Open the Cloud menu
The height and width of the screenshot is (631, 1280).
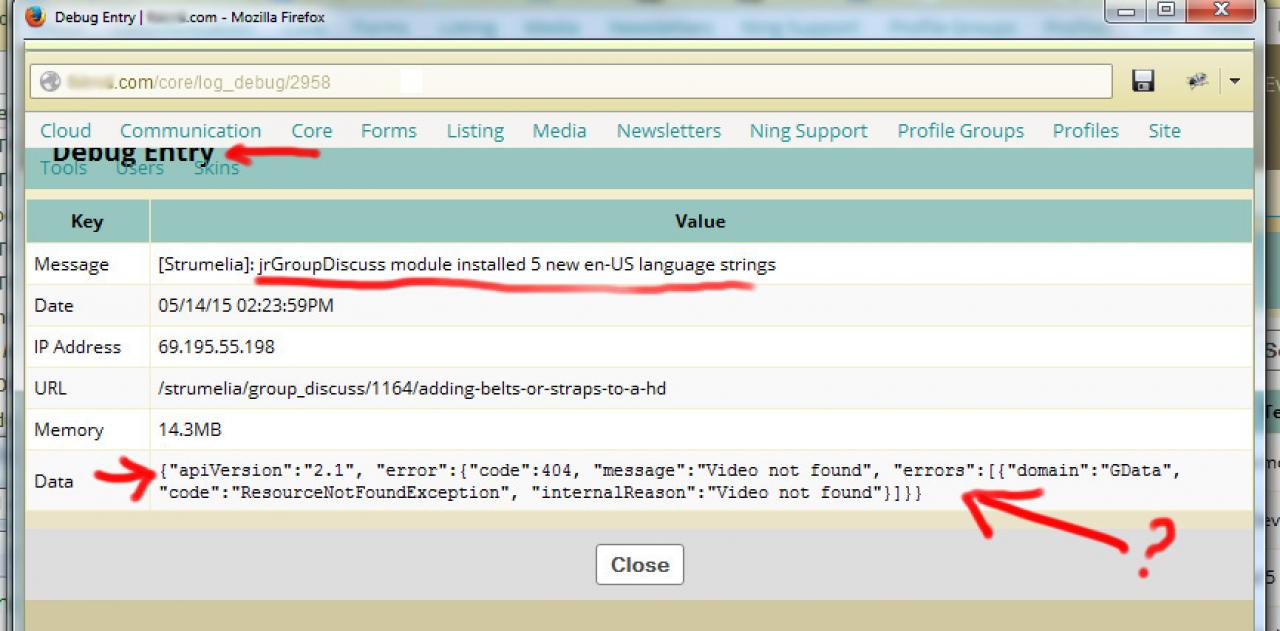(x=65, y=131)
